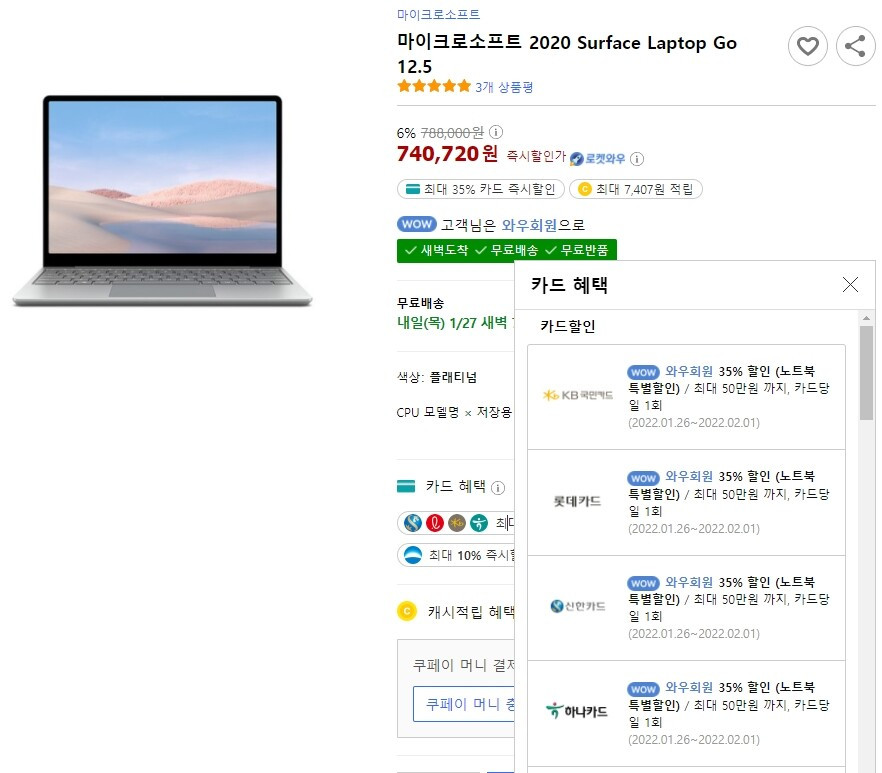The width and height of the screenshot is (882, 773).
Task: Click info icon beside Rocket Wow label
Action: tap(637, 159)
